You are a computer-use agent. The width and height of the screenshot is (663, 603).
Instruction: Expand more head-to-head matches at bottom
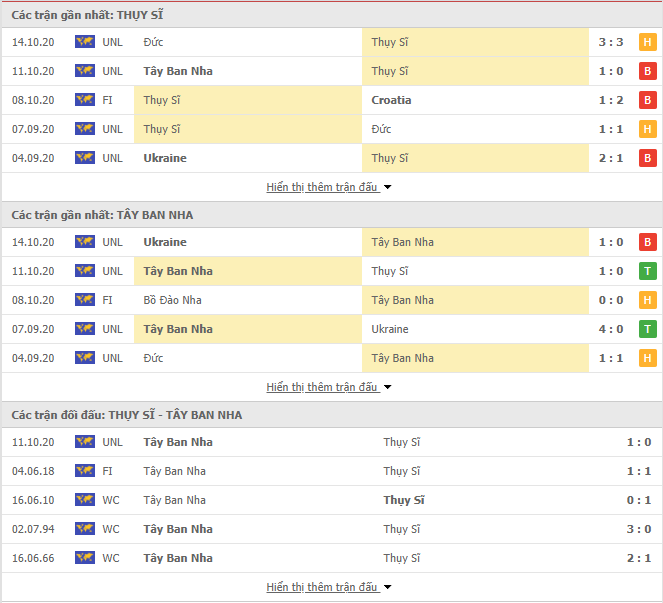pos(329,587)
